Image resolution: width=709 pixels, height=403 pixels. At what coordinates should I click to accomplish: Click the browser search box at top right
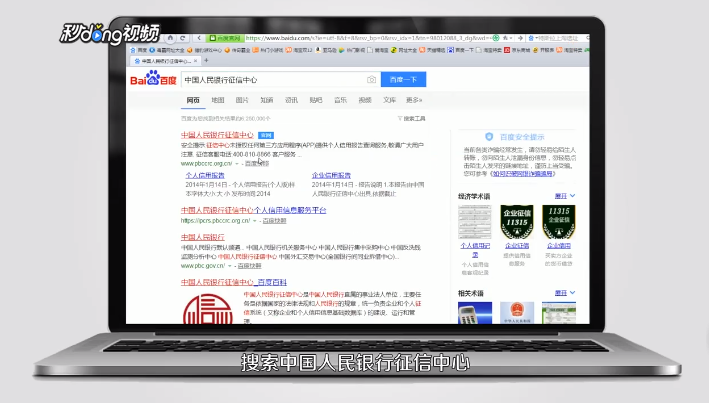point(558,38)
